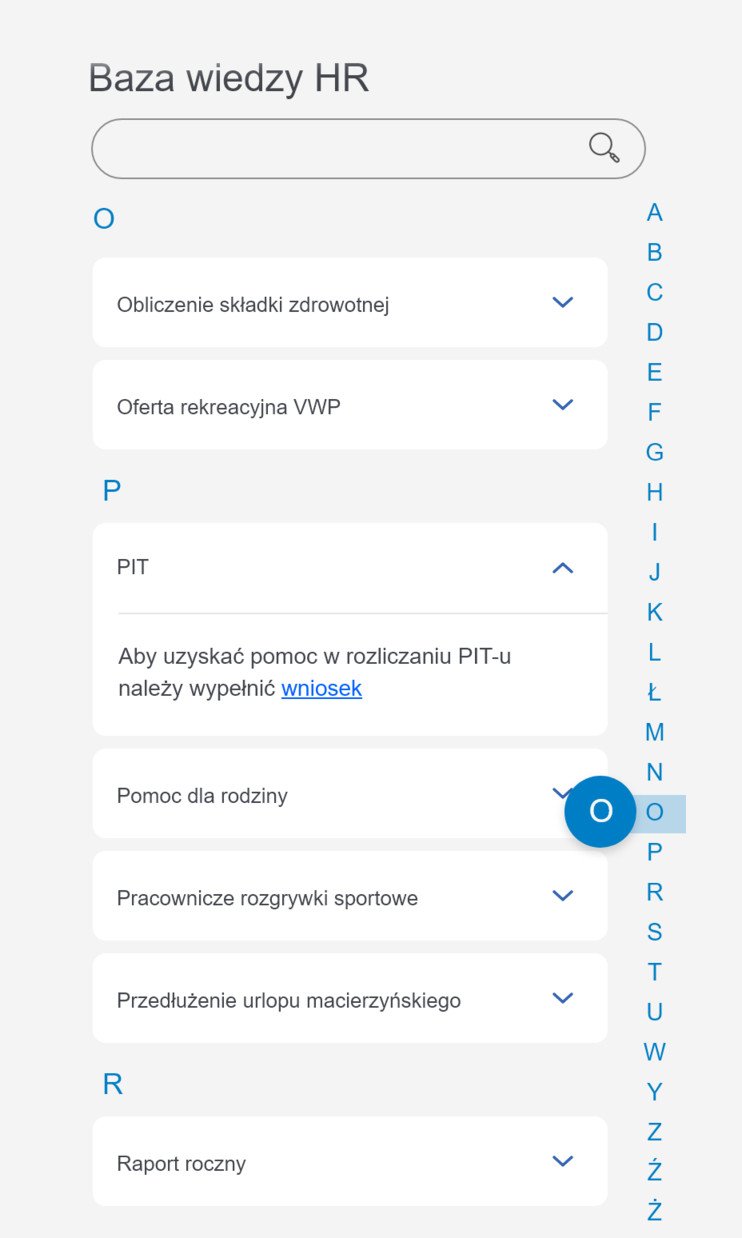Jump to letter R in index
The image size is (742, 1238).
[654, 892]
